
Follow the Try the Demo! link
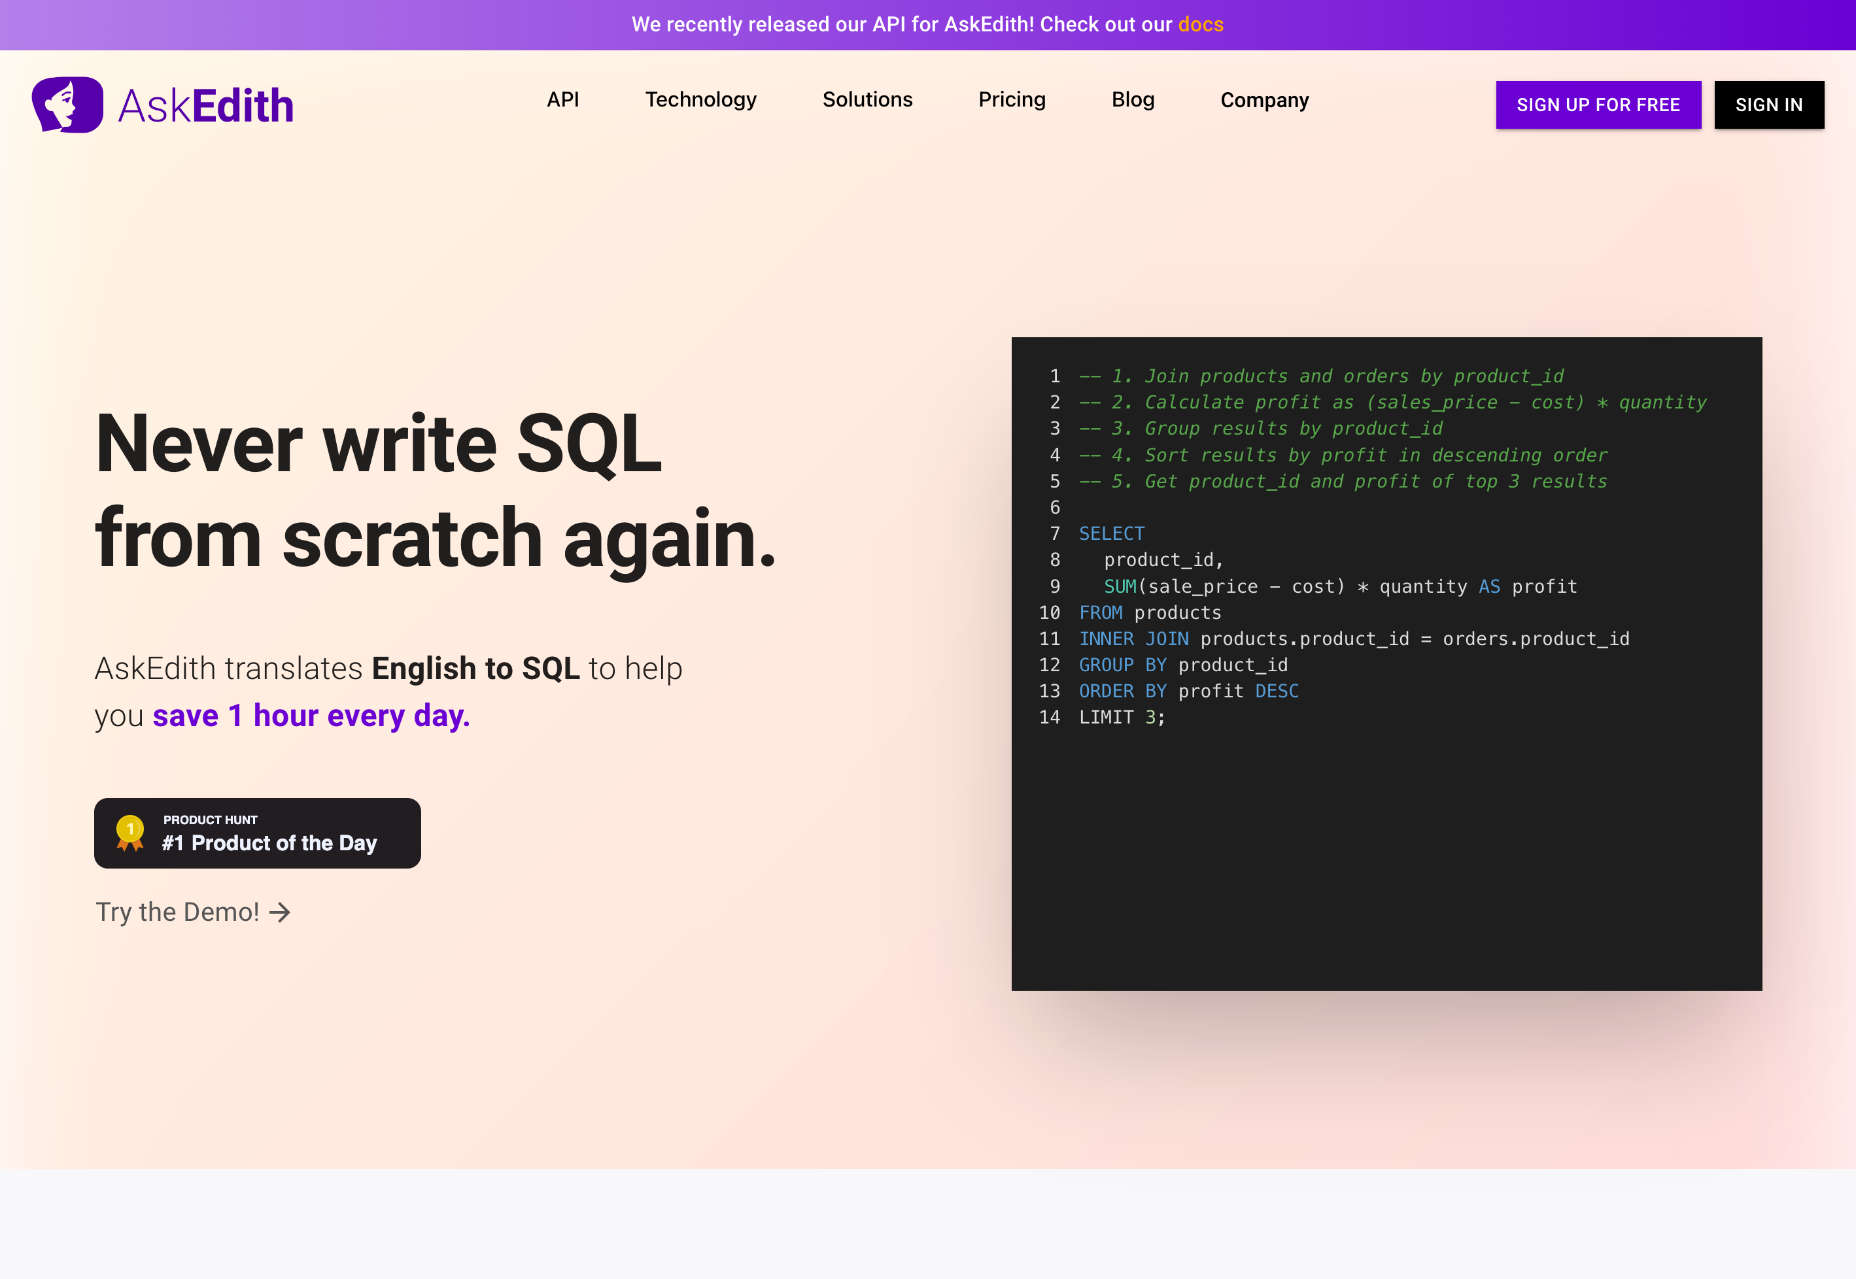[x=193, y=912]
